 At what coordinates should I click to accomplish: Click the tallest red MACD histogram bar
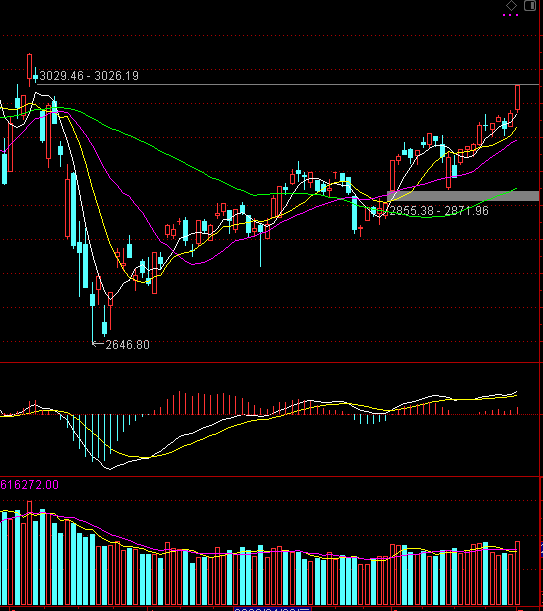pos(179,403)
